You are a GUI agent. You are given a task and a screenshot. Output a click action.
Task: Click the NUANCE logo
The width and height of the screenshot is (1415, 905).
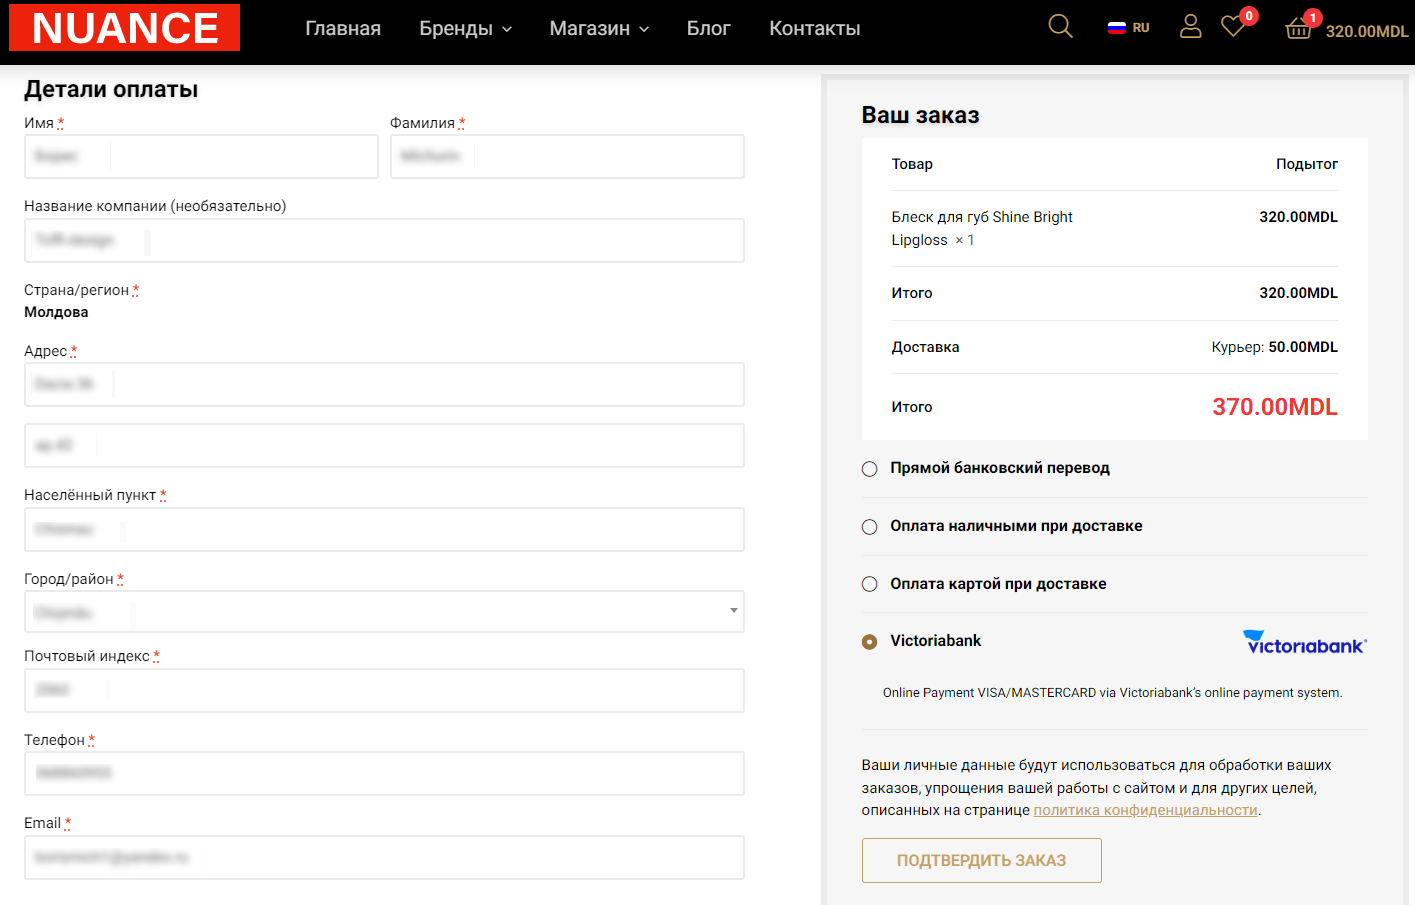125,28
